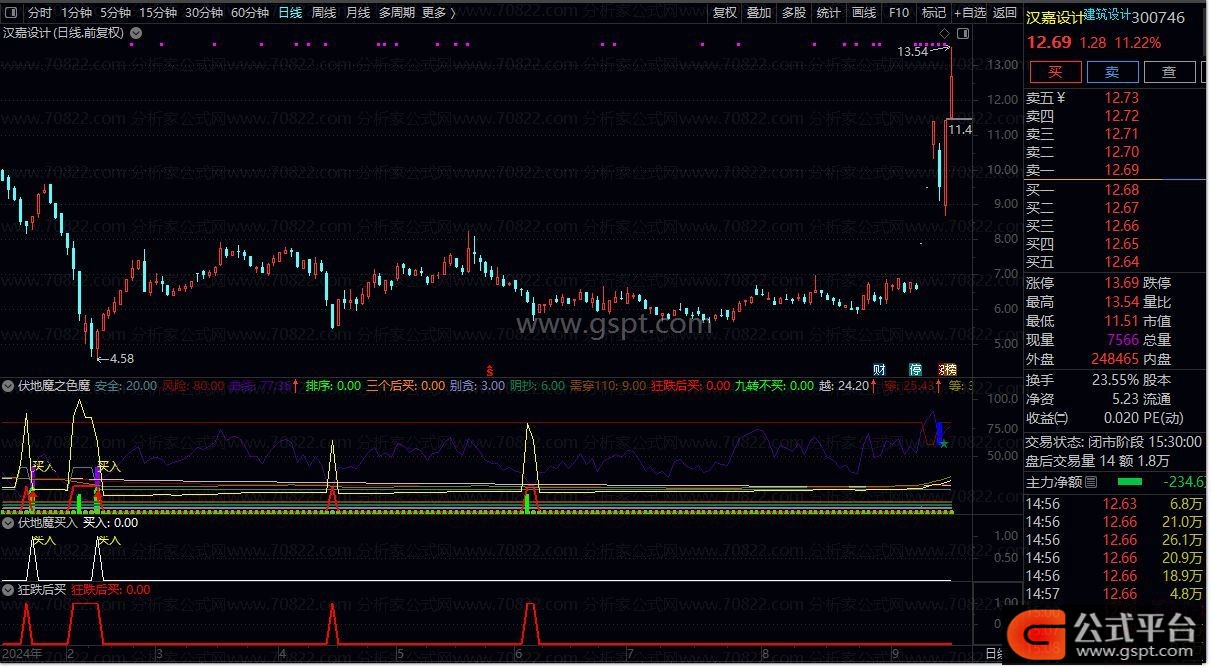Open the 财 finance info icon

(x=880, y=369)
